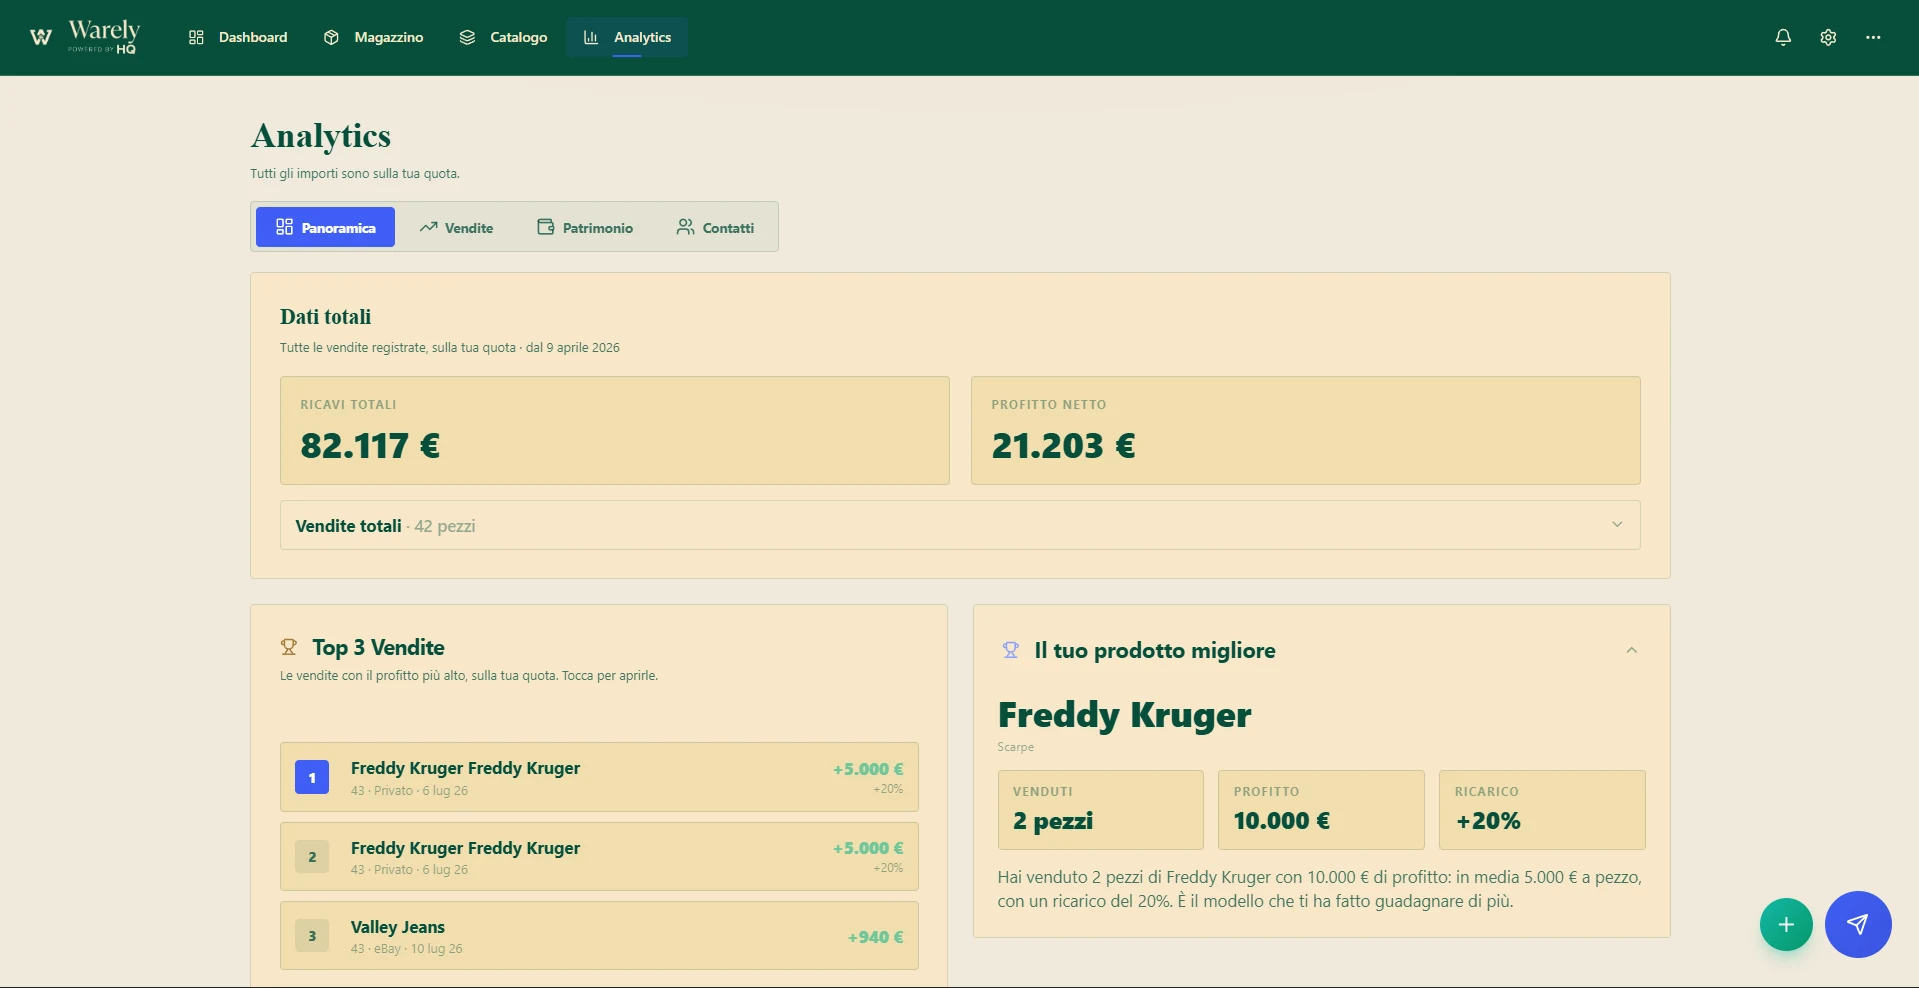Click the Ricavi totali 82.117 € card
Image resolution: width=1919 pixels, height=988 pixels.
tap(615, 431)
